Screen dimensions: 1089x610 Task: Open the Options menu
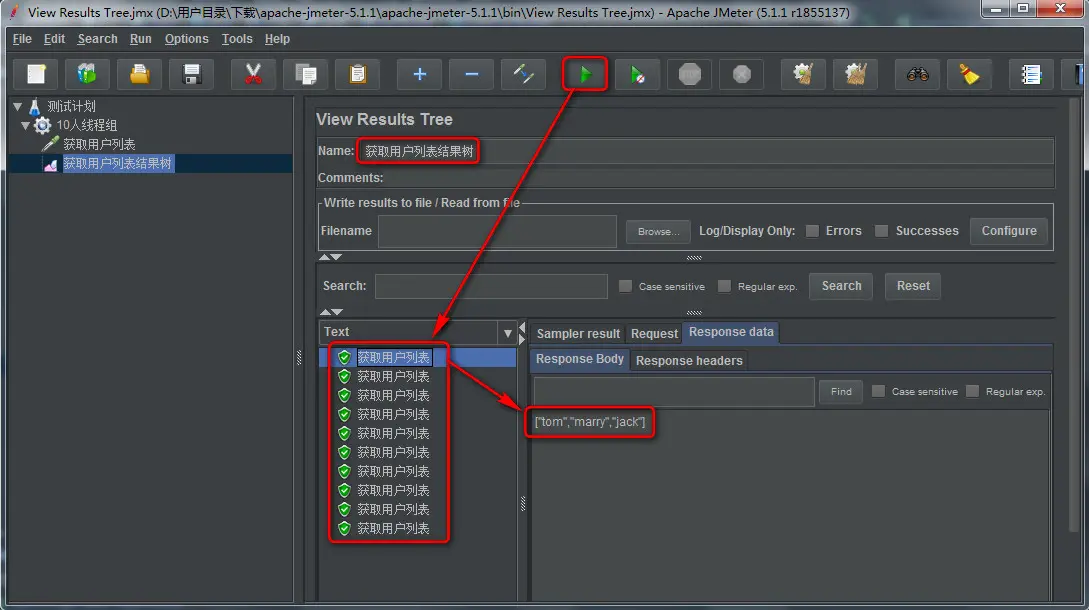click(x=186, y=39)
